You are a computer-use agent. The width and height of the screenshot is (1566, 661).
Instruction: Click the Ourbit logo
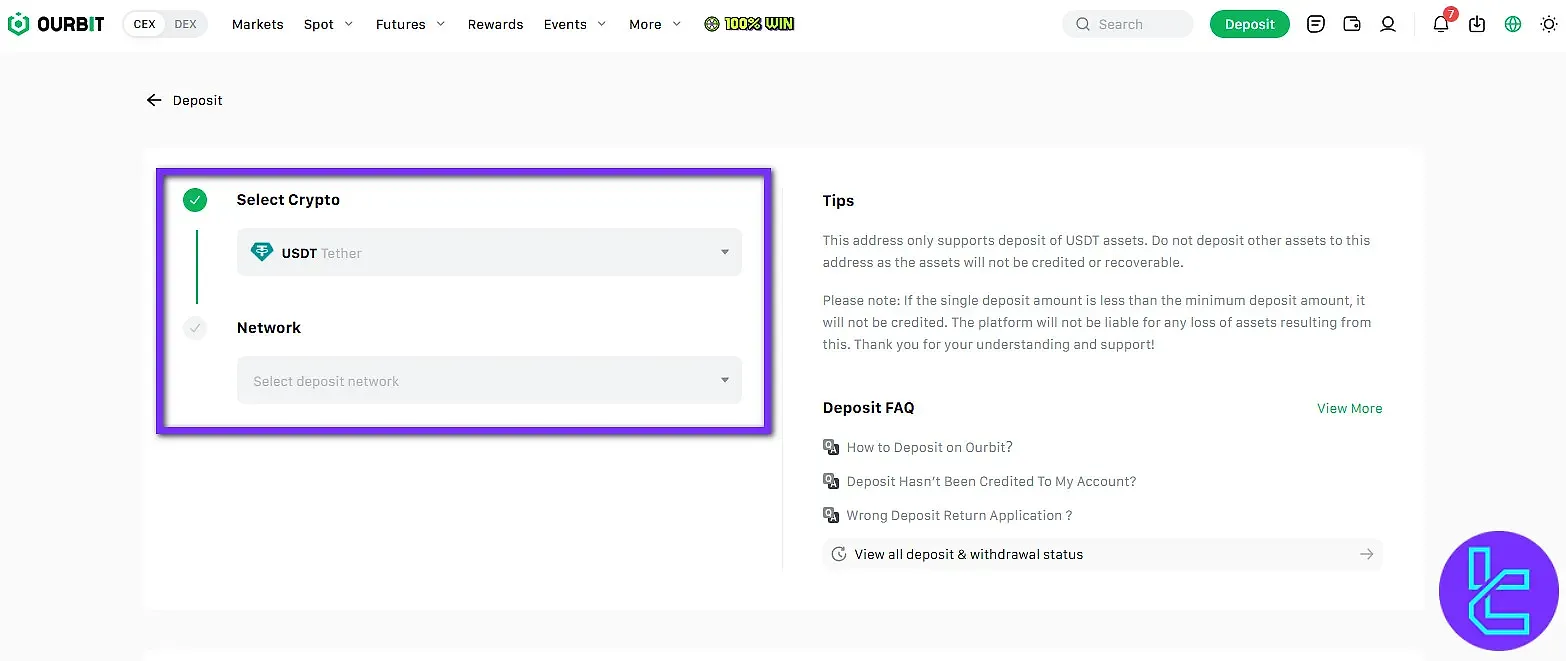click(x=55, y=23)
